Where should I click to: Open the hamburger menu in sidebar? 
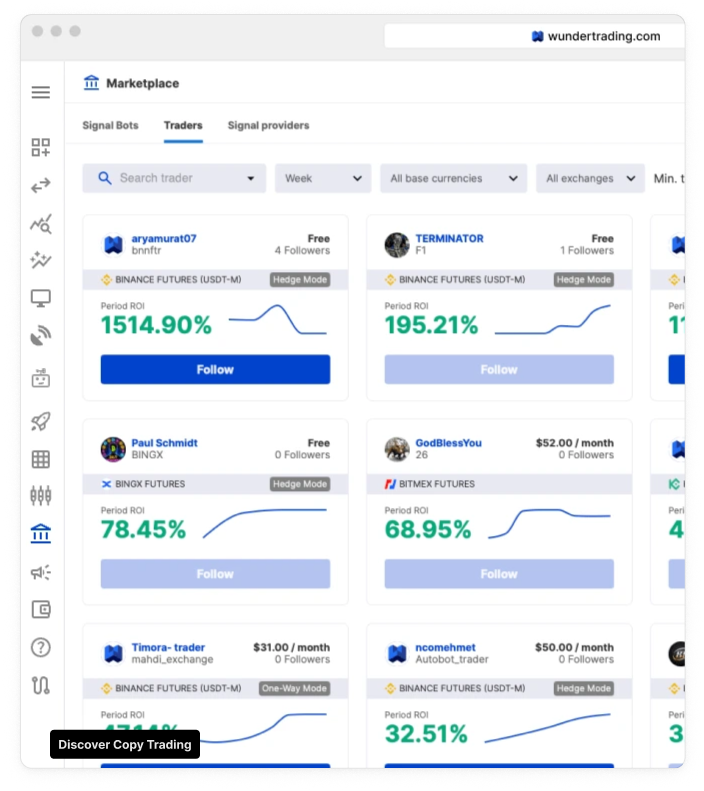[41, 92]
